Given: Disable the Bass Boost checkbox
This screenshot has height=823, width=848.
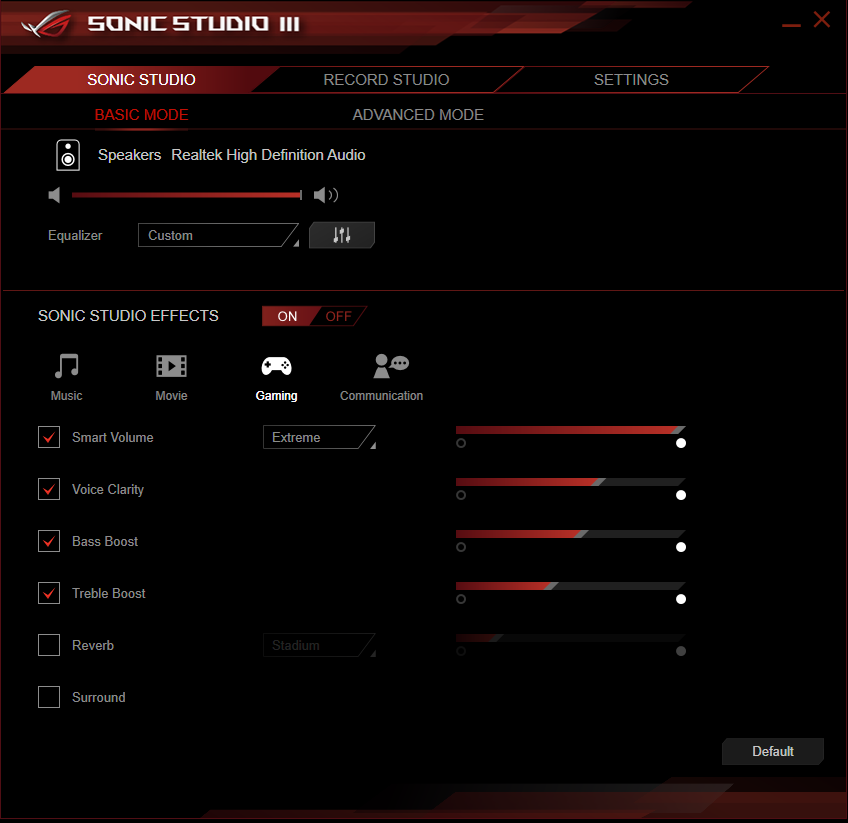Looking at the screenshot, I should (49, 541).
